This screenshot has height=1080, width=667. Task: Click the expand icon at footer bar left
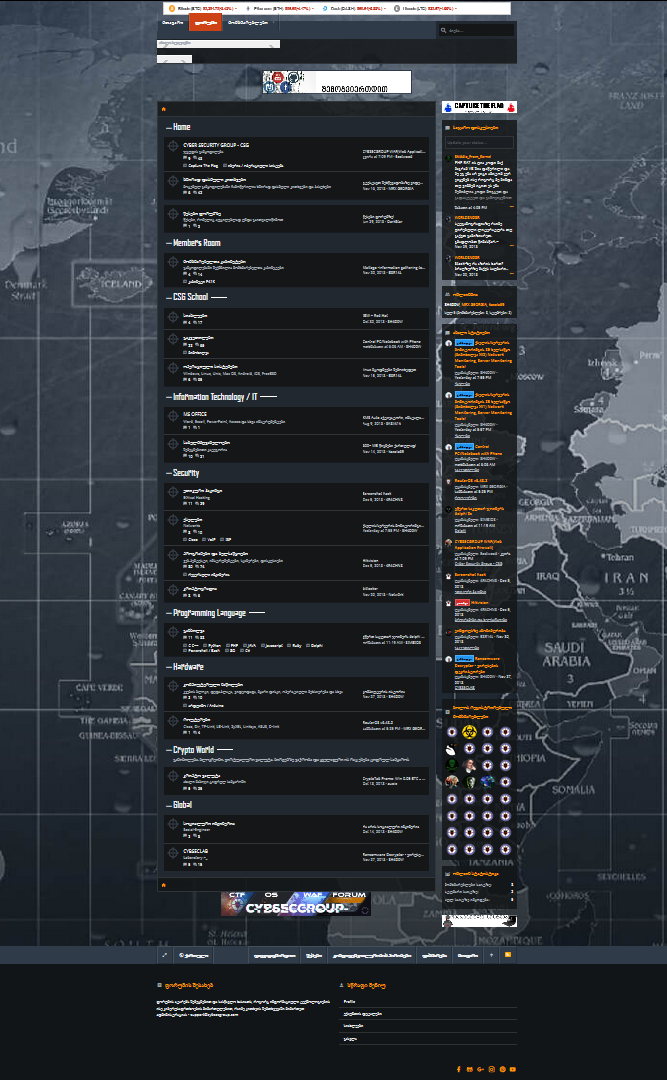(x=164, y=955)
